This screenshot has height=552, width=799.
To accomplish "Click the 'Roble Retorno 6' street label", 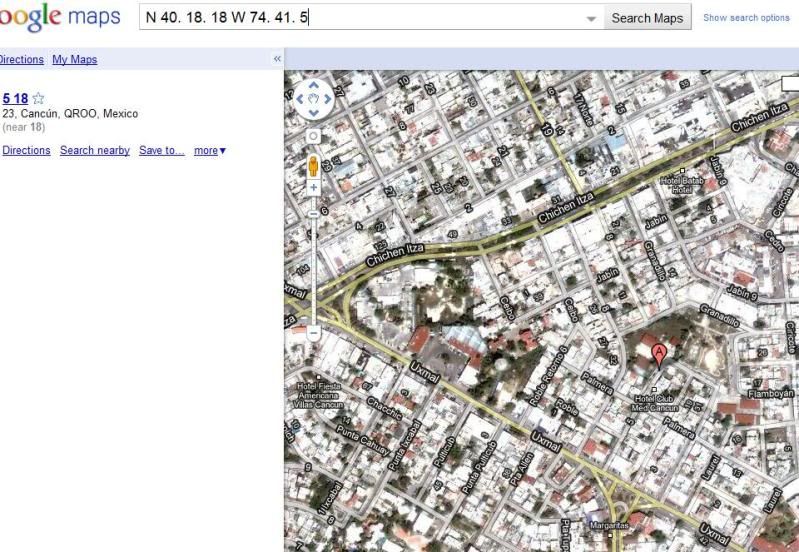I will tap(548, 376).
